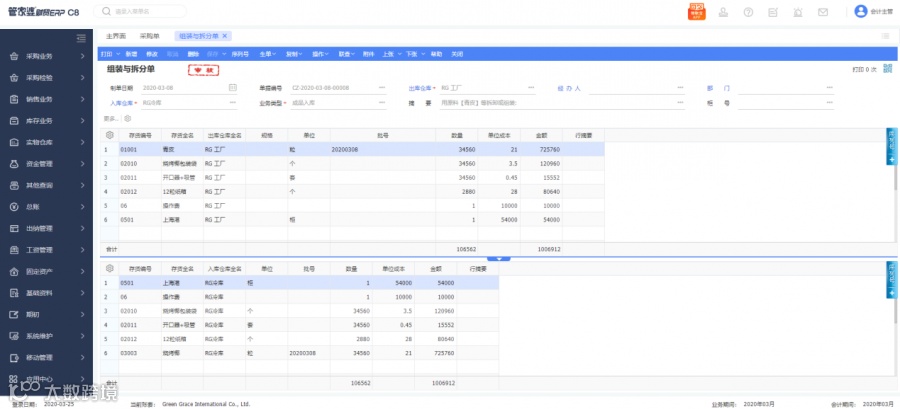900x409 pixels.
Task: Switch to the 采购单 tab
Action: coord(150,36)
